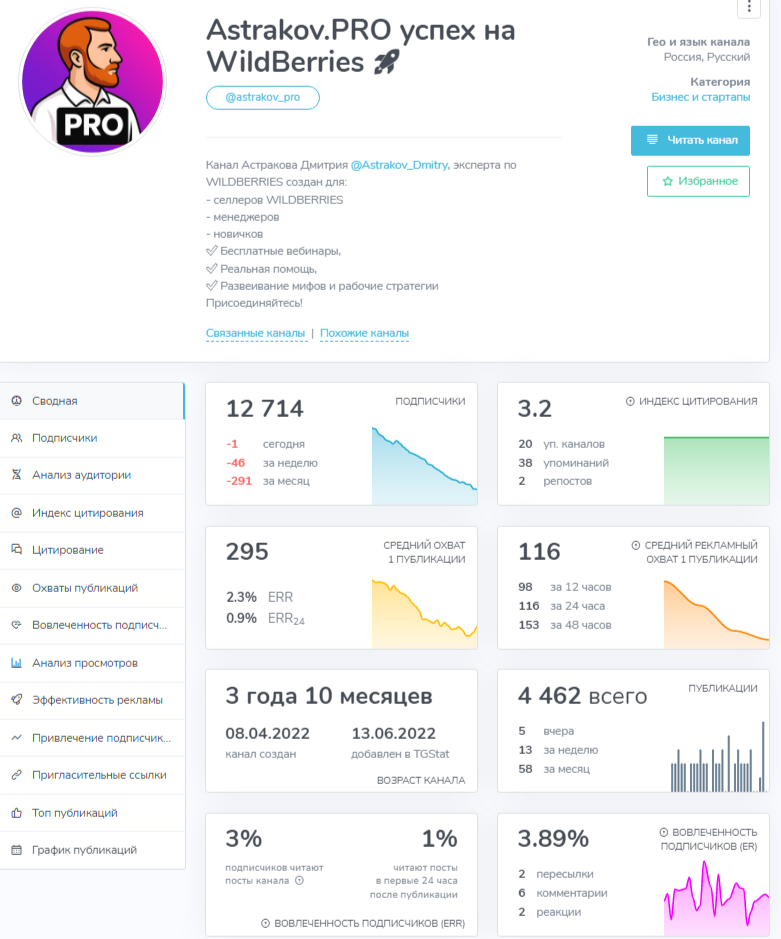Image resolution: width=781 pixels, height=939 pixels.
Task: Click info icon beside ВОВЛЕЧЕННОСТЬ ПОДПИСЧИКОВ (ERR)
Action: 265,923
